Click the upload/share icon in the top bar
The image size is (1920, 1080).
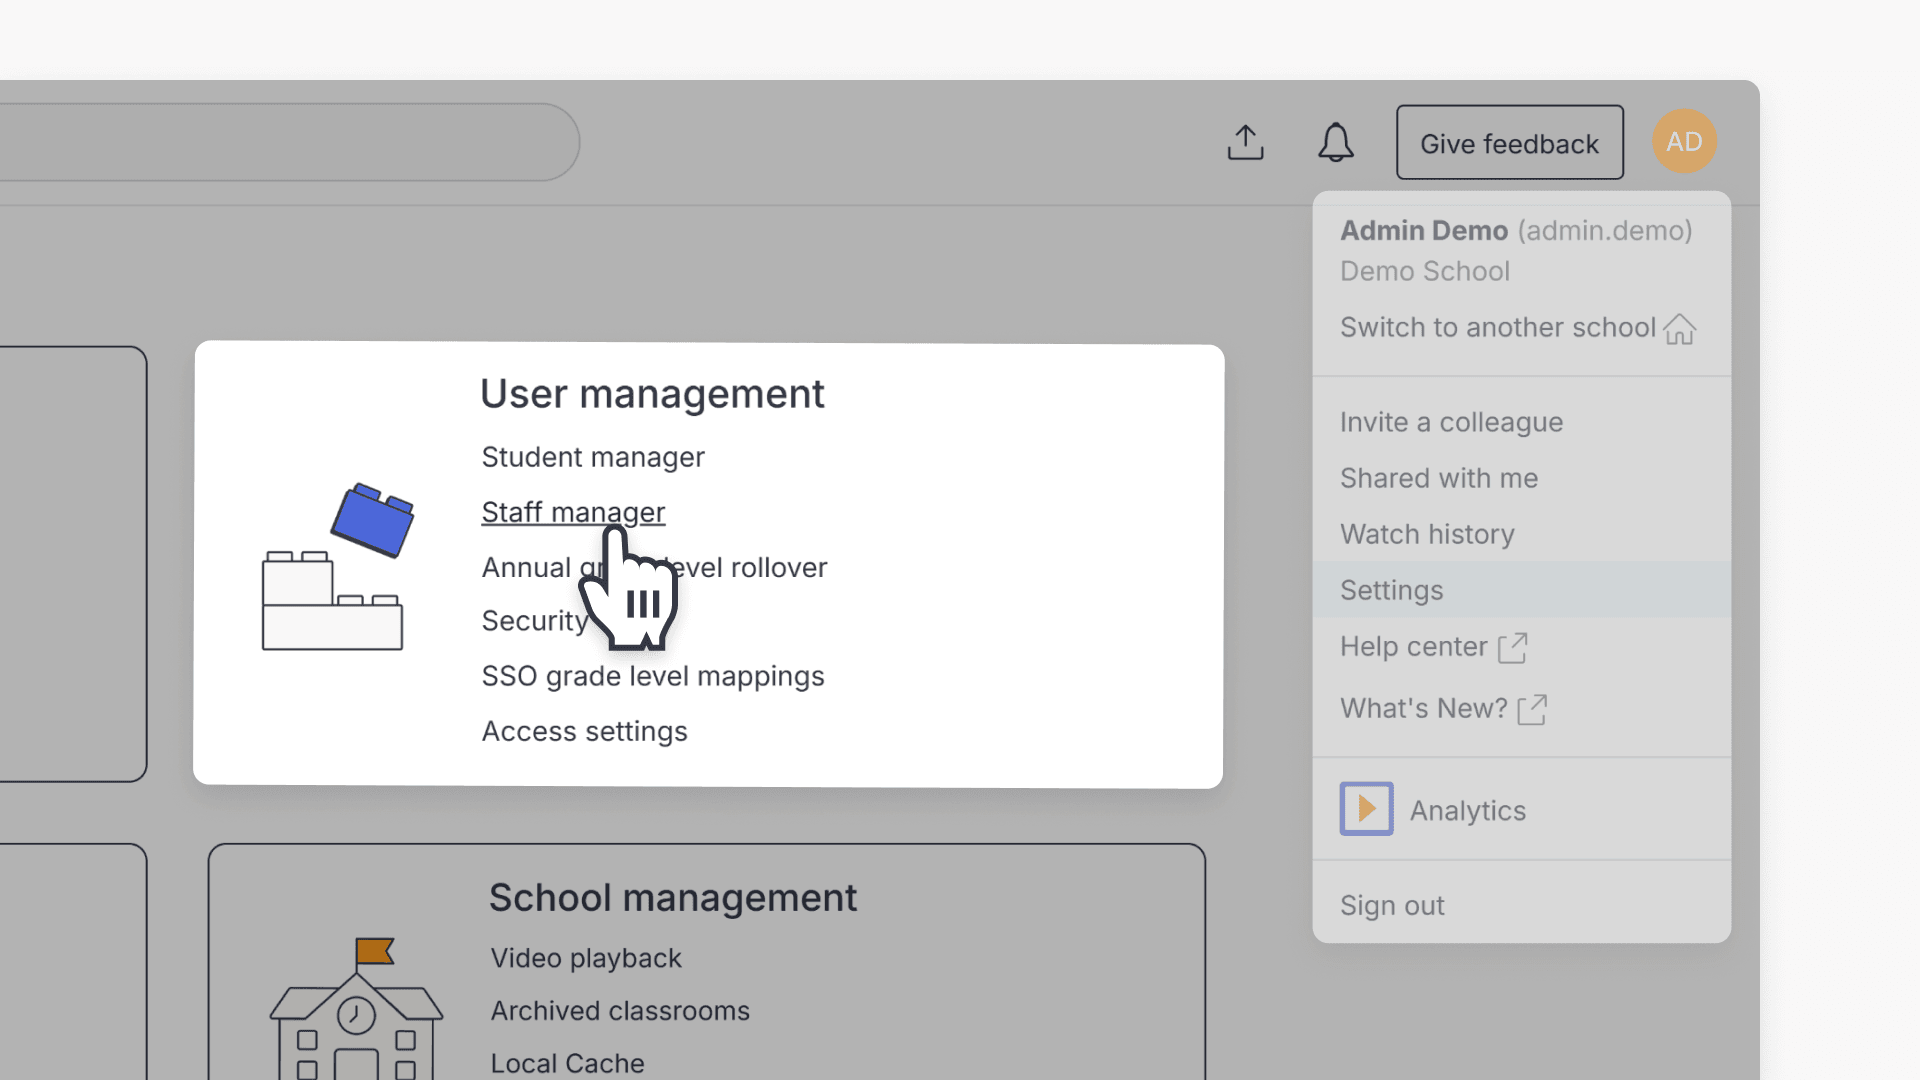1245,142
